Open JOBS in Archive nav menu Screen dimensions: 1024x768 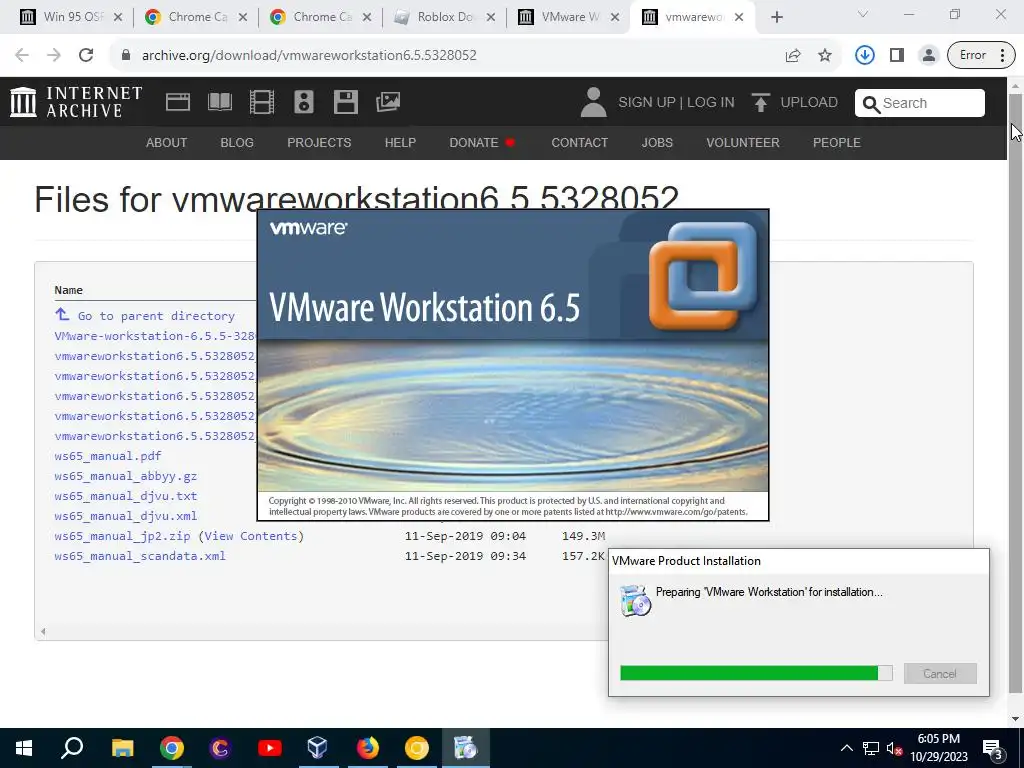click(657, 142)
